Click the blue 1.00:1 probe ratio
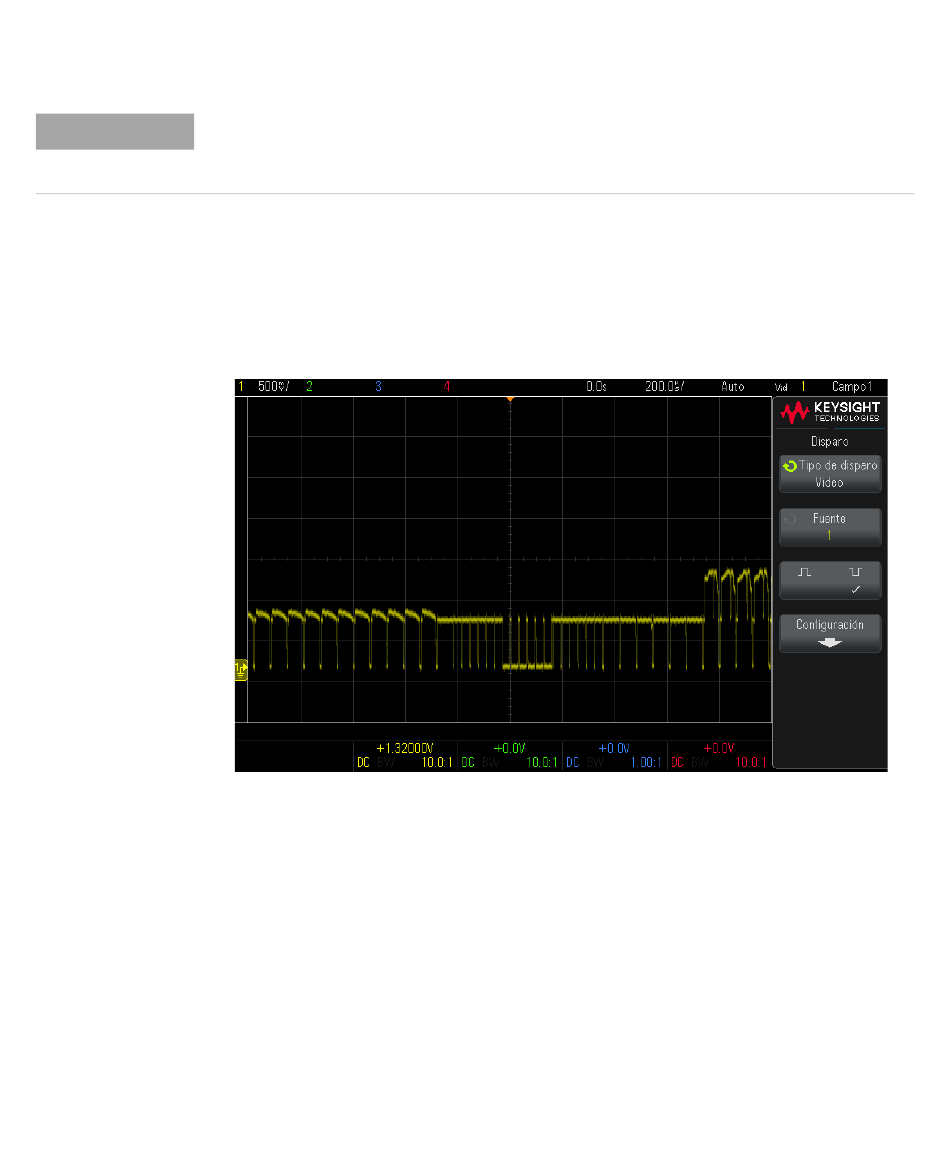 click(646, 762)
